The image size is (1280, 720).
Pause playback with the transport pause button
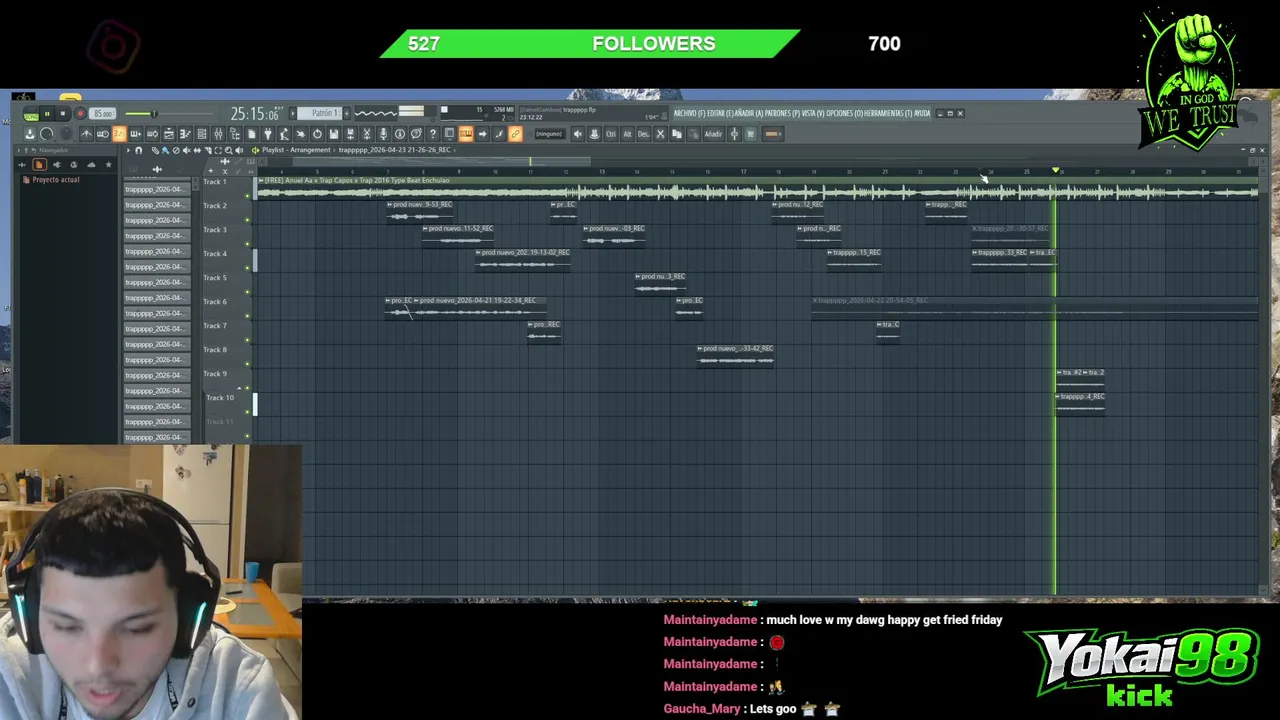(47, 114)
